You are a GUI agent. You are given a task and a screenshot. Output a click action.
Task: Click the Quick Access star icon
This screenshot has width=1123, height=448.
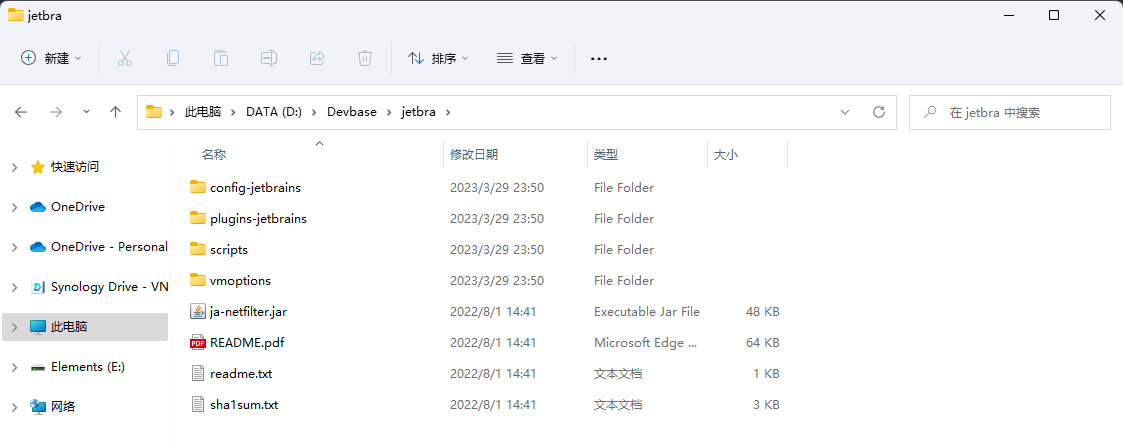pos(38,167)
